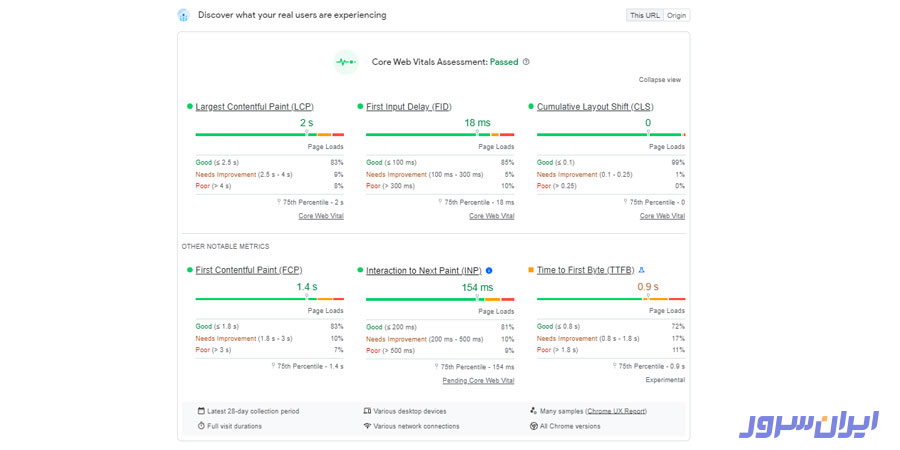Click the Iran Server logo
Screen dimensions: 900x450
[809, 422]
